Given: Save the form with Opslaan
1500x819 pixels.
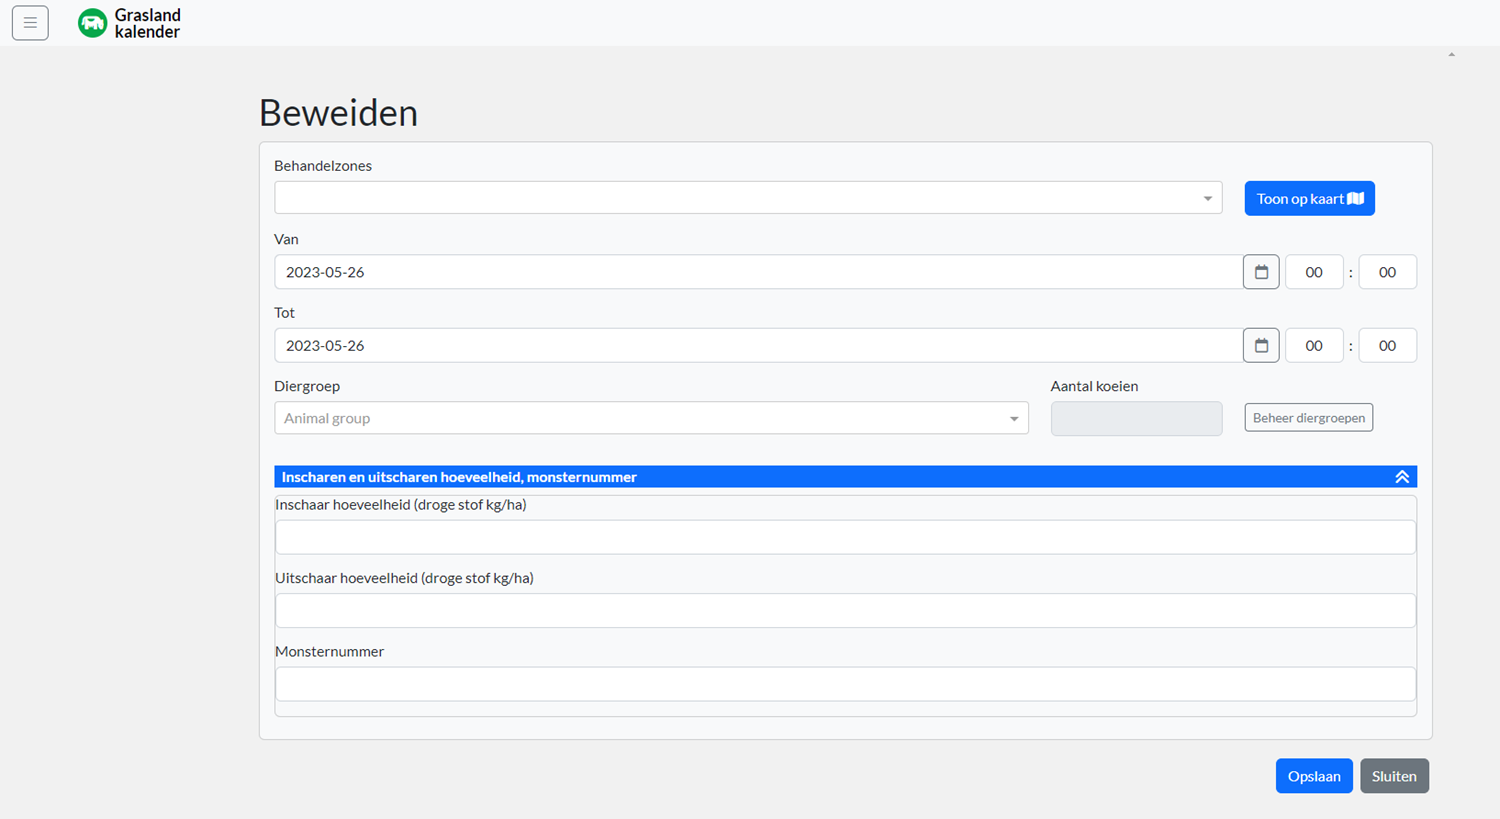Looking at the screenshot, I should pos(1313,776).
